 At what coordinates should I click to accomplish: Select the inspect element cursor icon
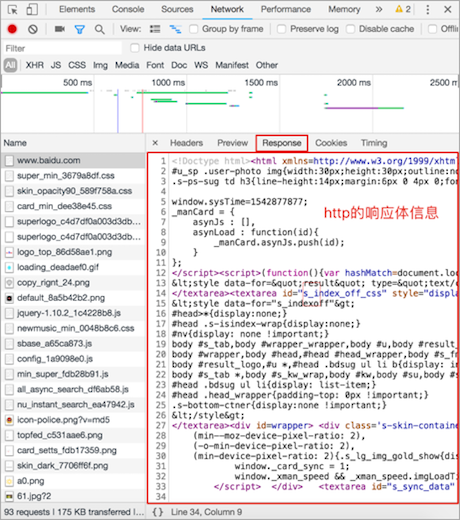pyautogui.click(x=13, y=10)
